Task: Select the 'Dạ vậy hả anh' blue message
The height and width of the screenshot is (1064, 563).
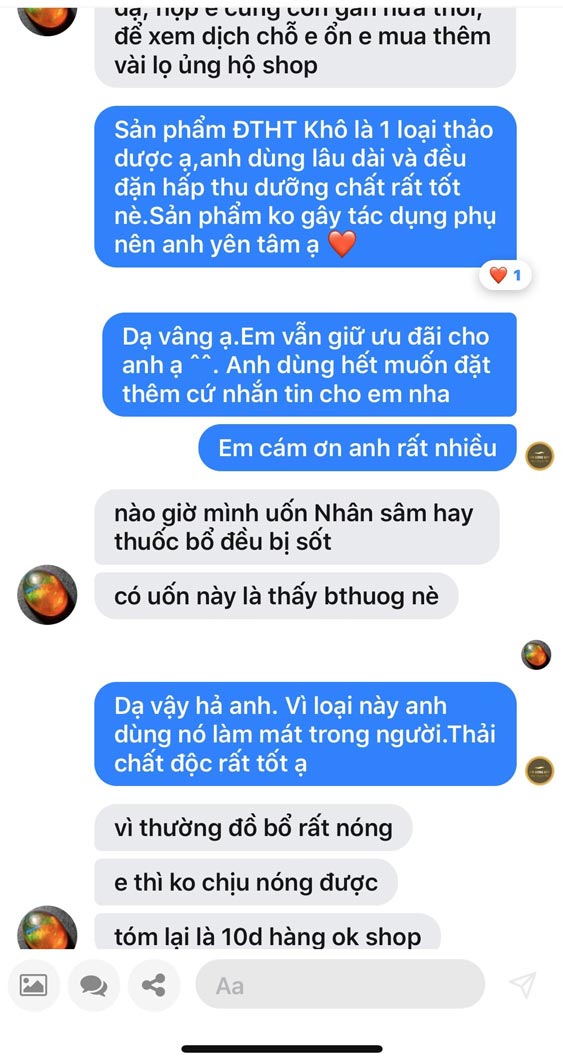Action: point(305,734)
